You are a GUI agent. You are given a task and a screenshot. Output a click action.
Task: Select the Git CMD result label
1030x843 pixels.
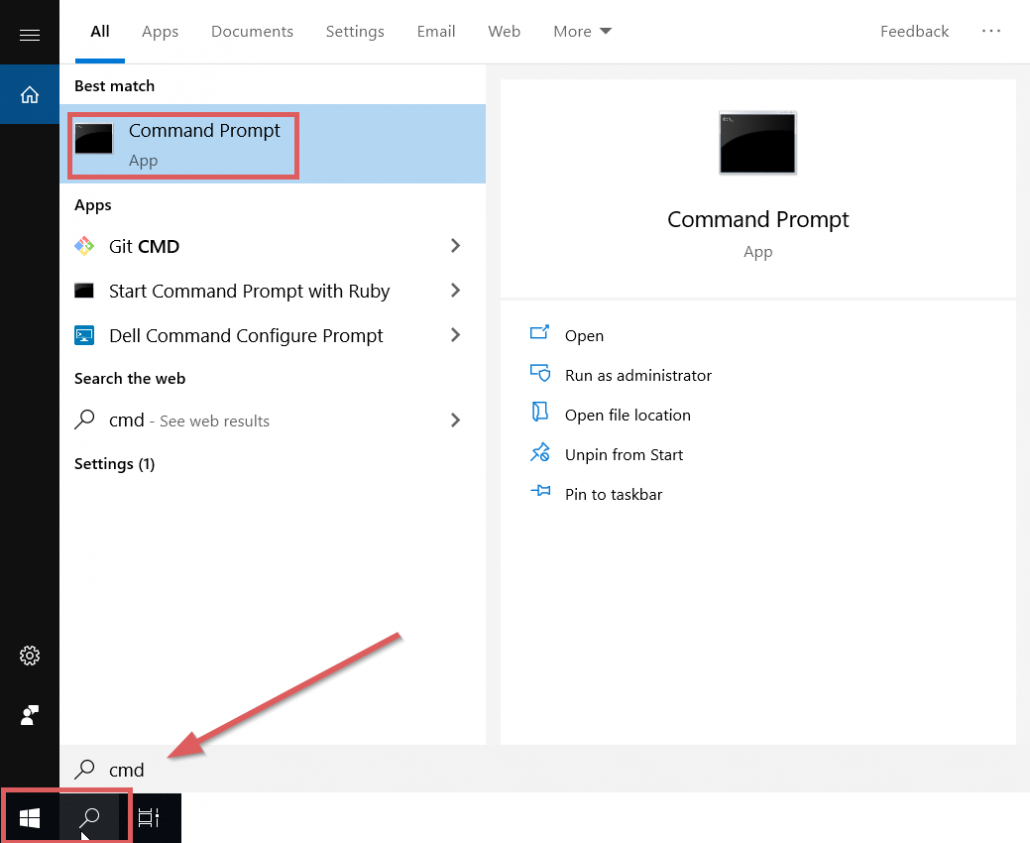(x=144, y=246)
